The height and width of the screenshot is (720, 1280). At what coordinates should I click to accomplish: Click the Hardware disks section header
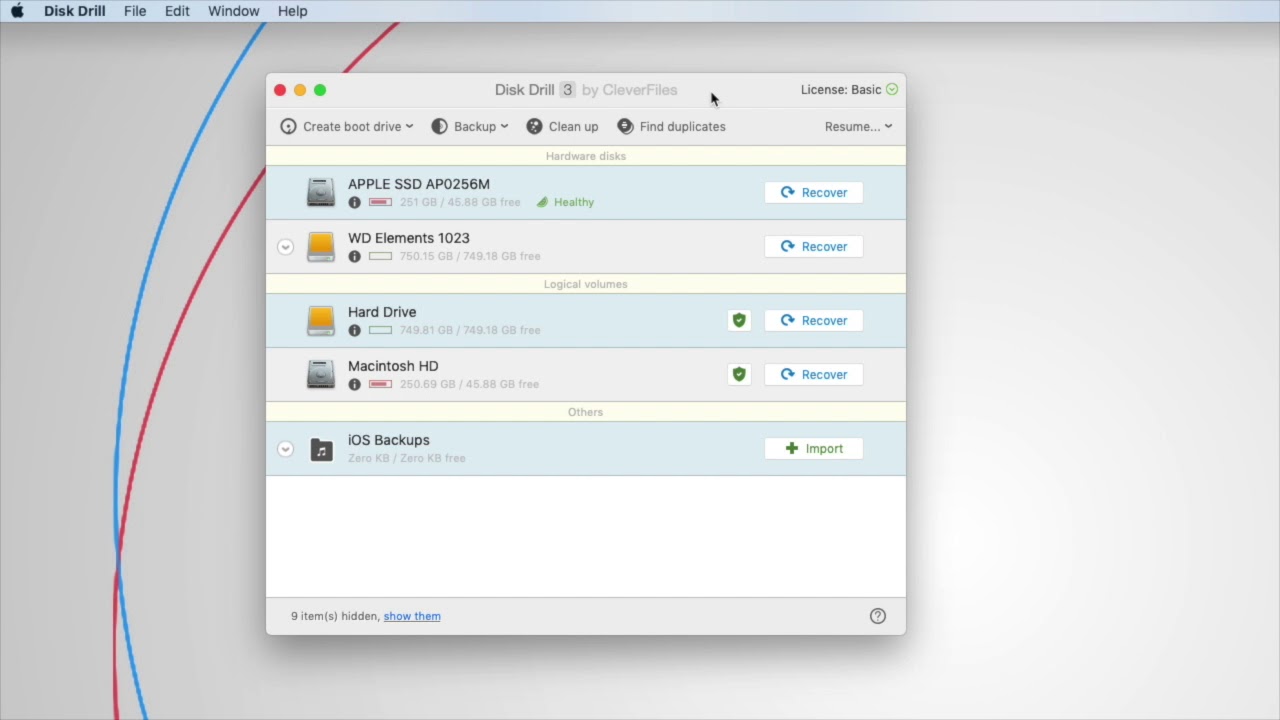586,156
